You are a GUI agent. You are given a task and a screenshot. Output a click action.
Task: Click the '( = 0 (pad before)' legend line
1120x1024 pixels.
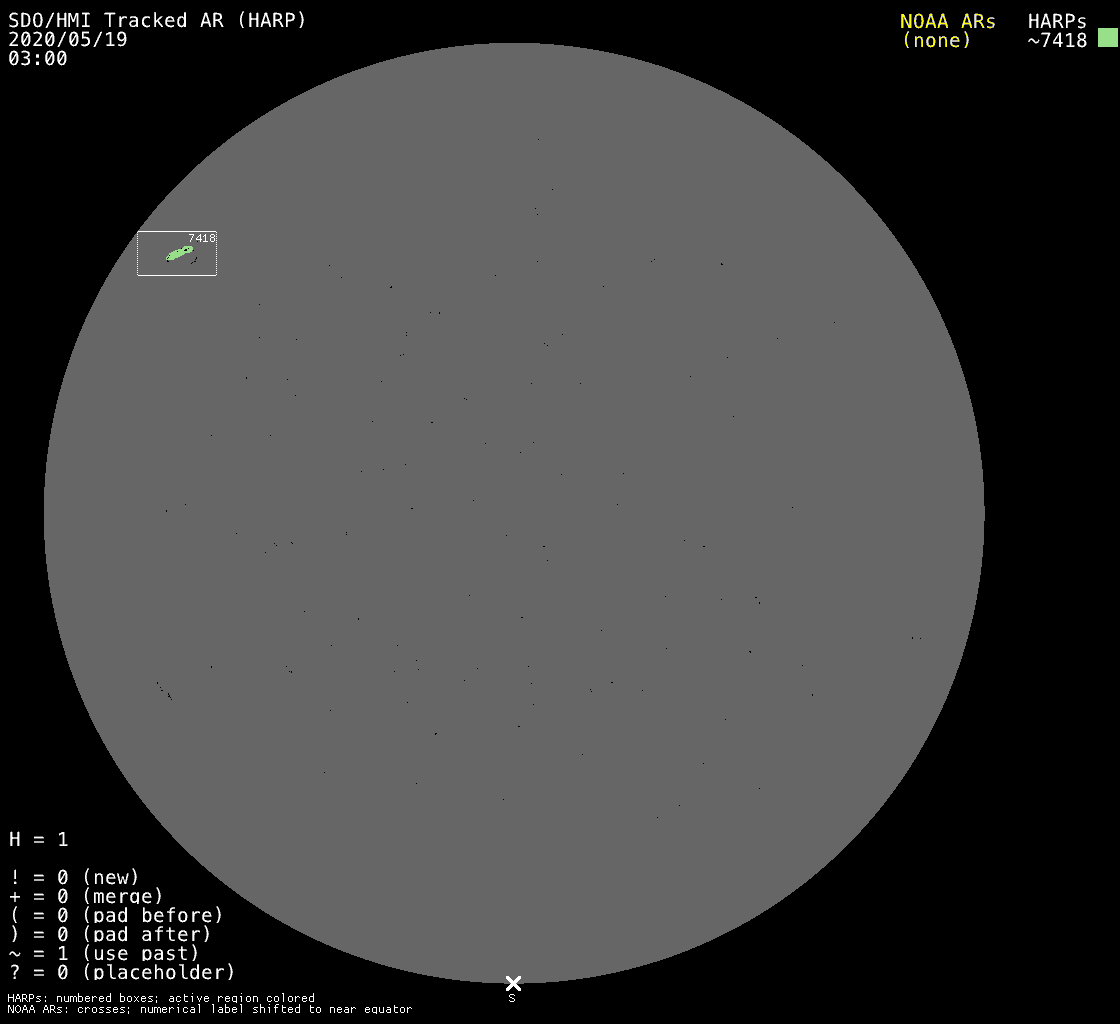(x=116, y=915)
